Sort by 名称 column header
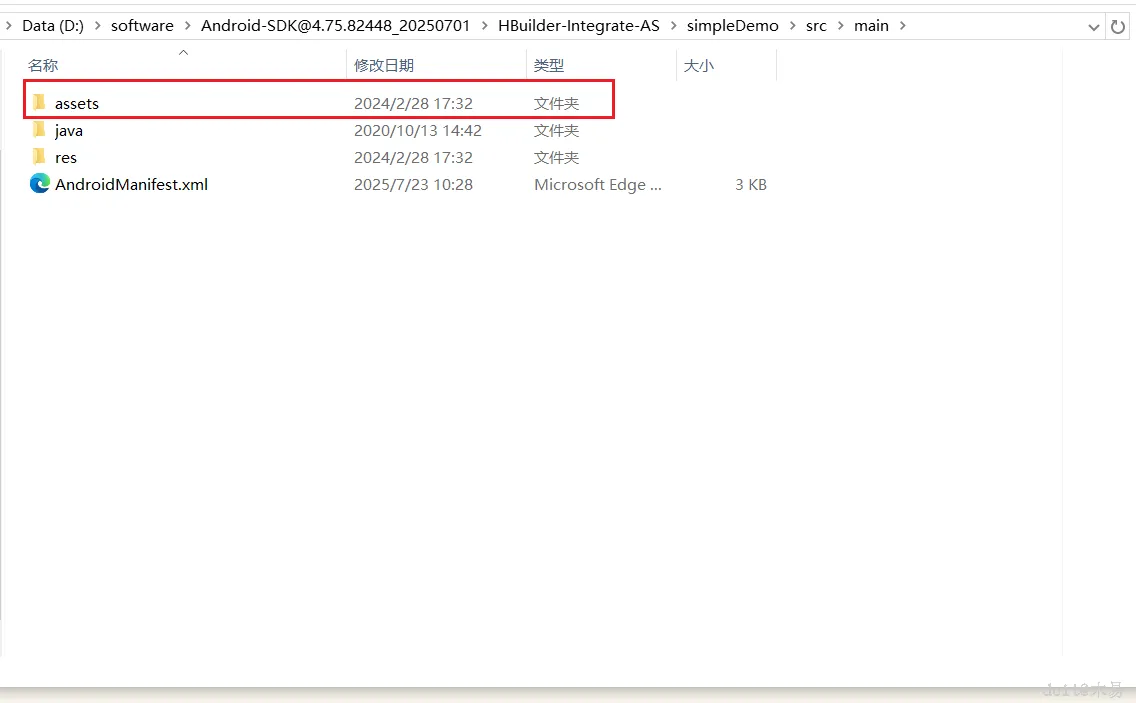The height and width of the screenshot is (703, 1136). [x=43, y=65]
